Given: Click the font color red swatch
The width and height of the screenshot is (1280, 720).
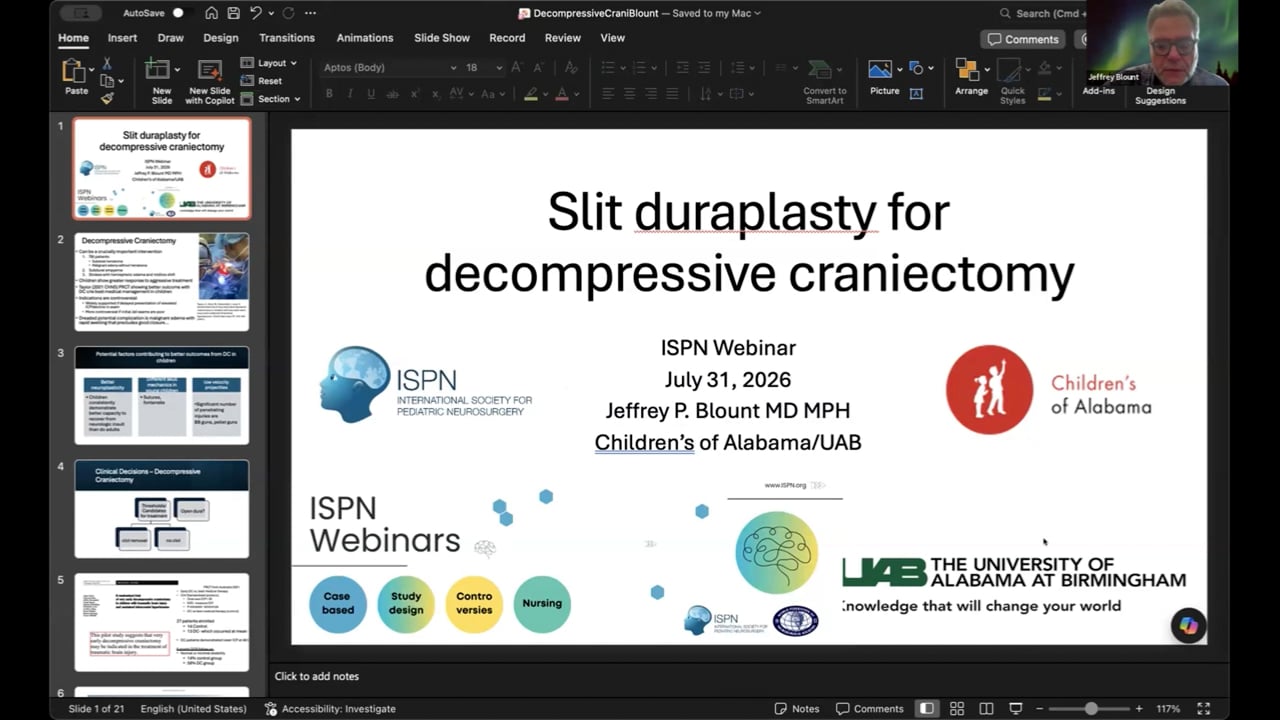Looking at the screenshot, I should (x=561, y=94).
